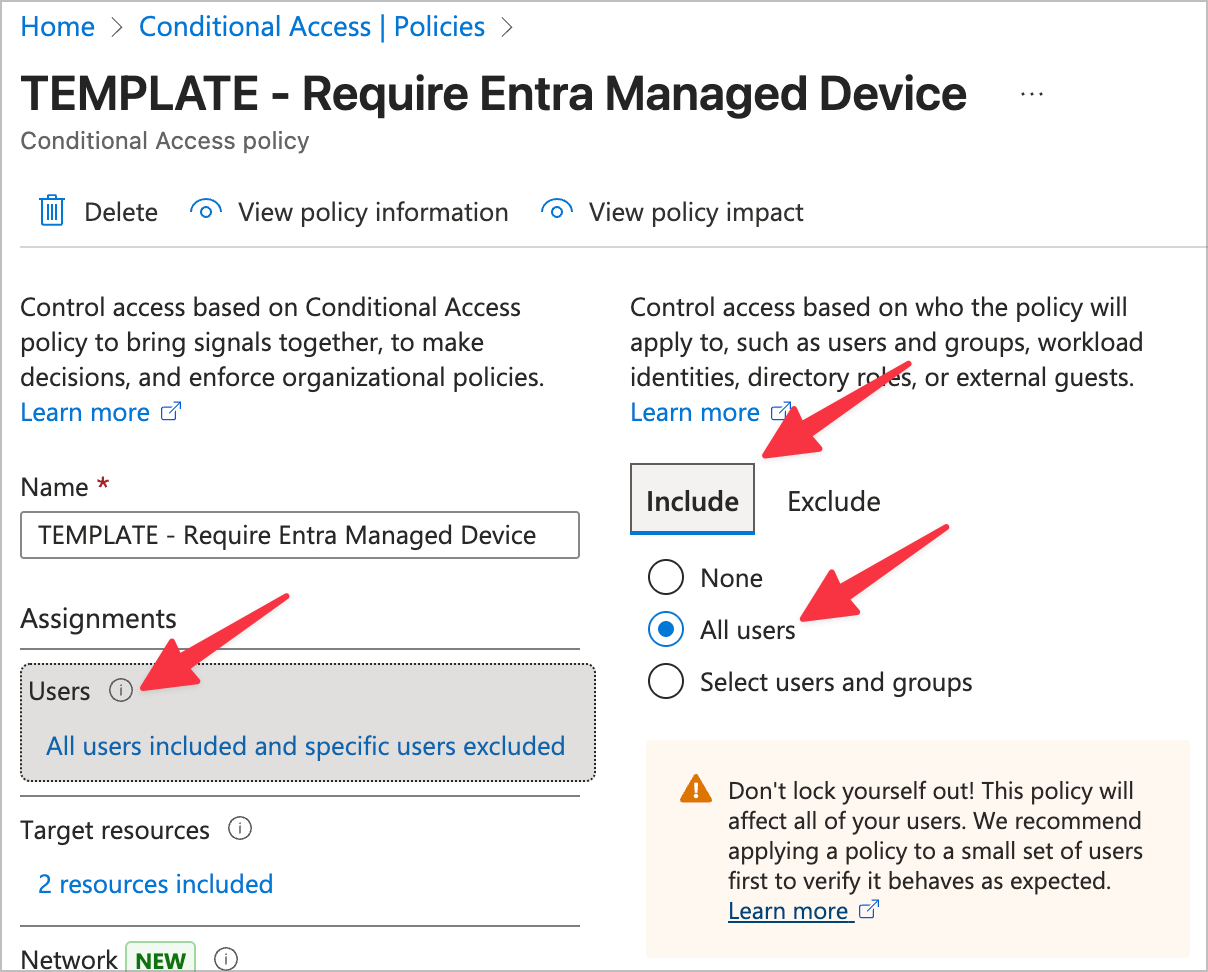Image resolution: width=1208 pixels, height=972 pixels.
Task: Select the None radio button
Action: 666,578
